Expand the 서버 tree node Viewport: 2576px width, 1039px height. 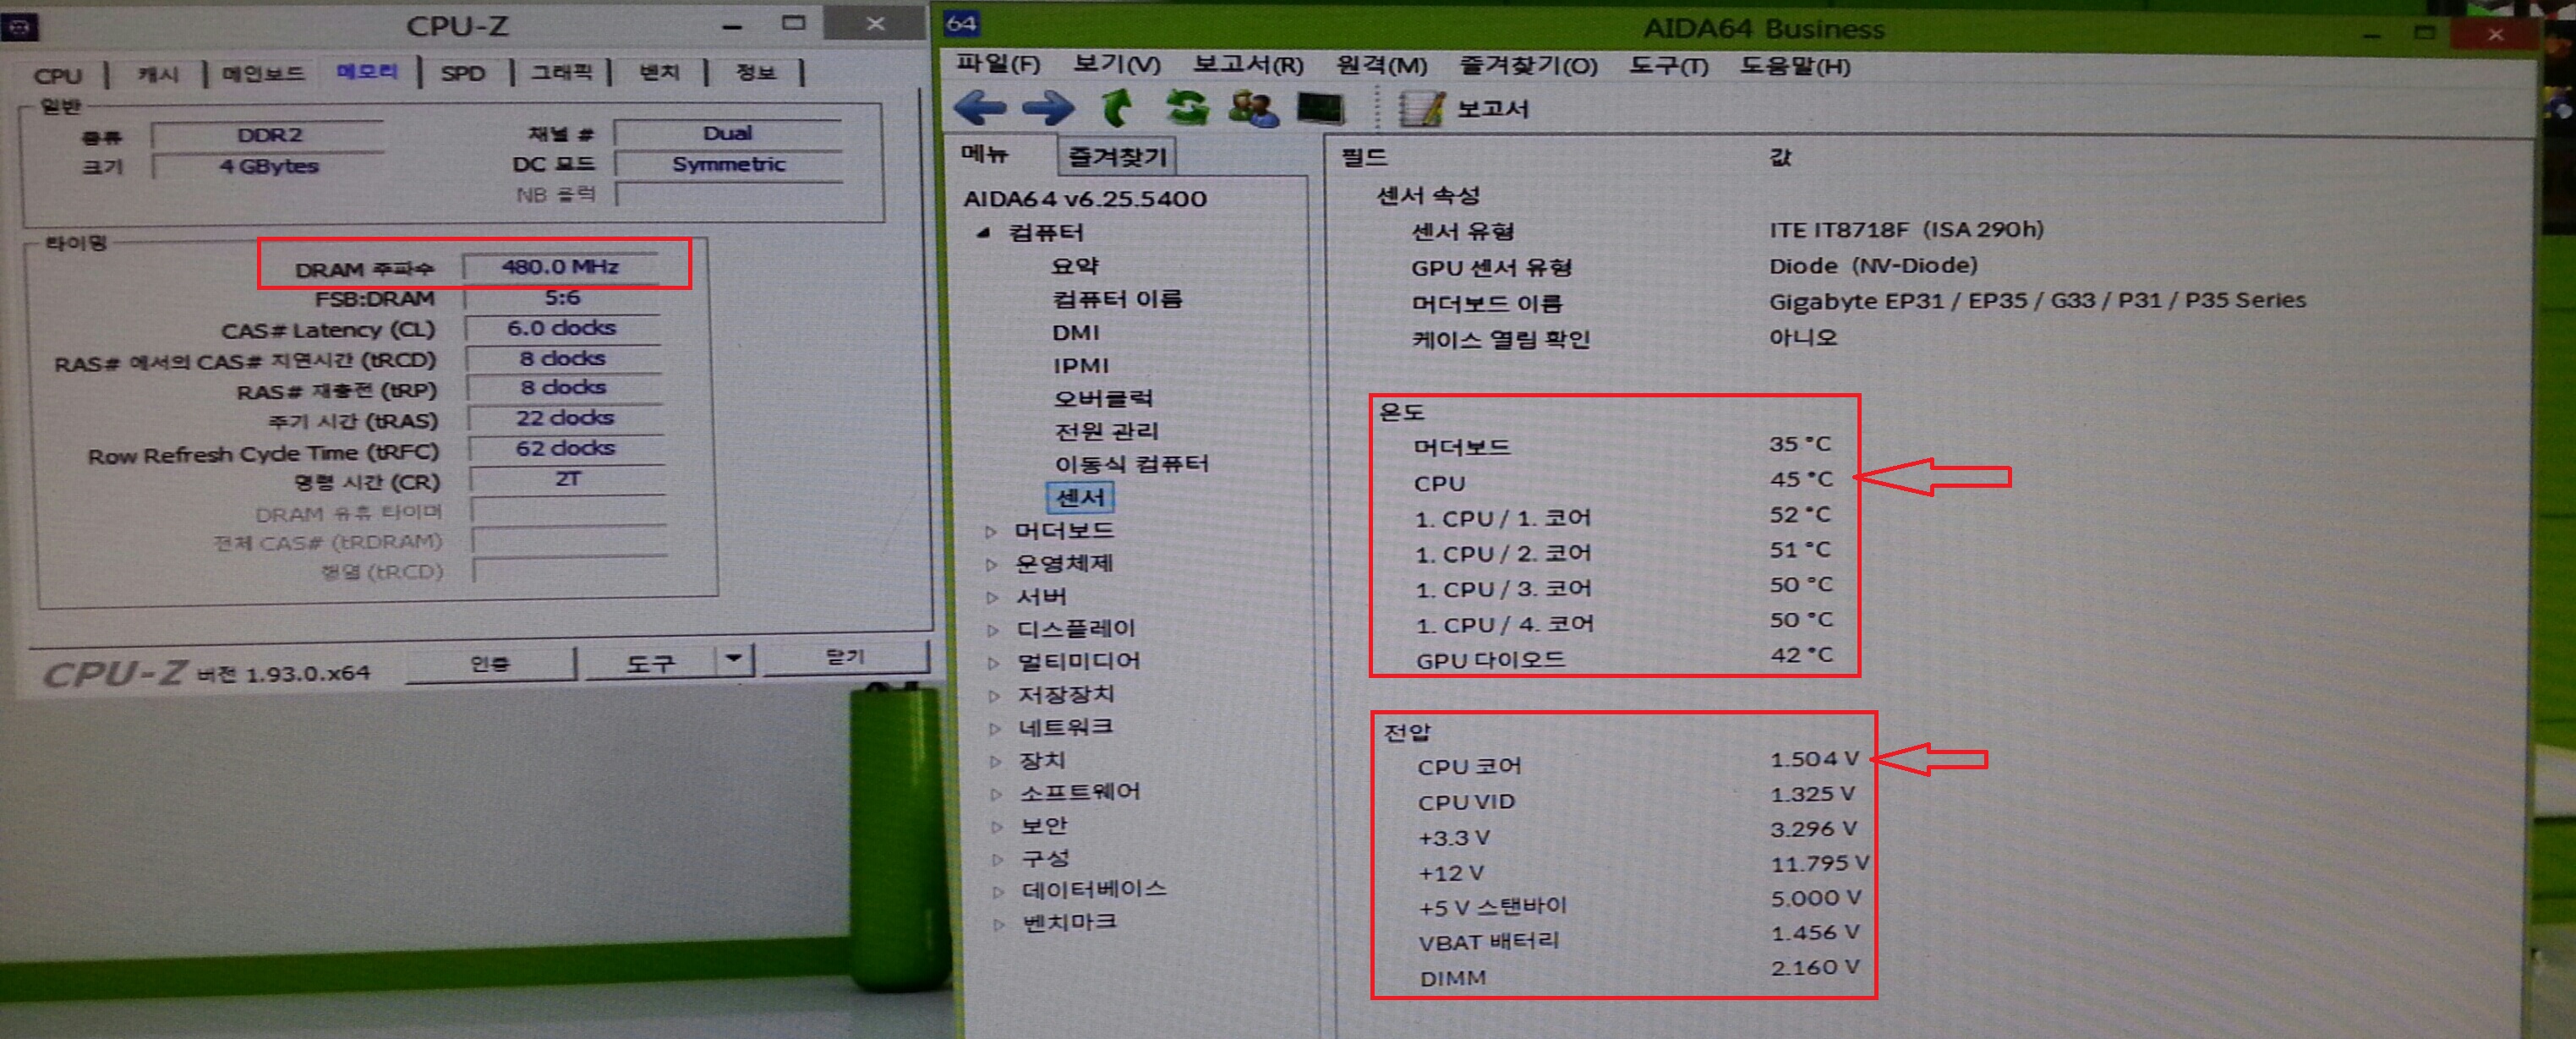click(x=992, y=597)
